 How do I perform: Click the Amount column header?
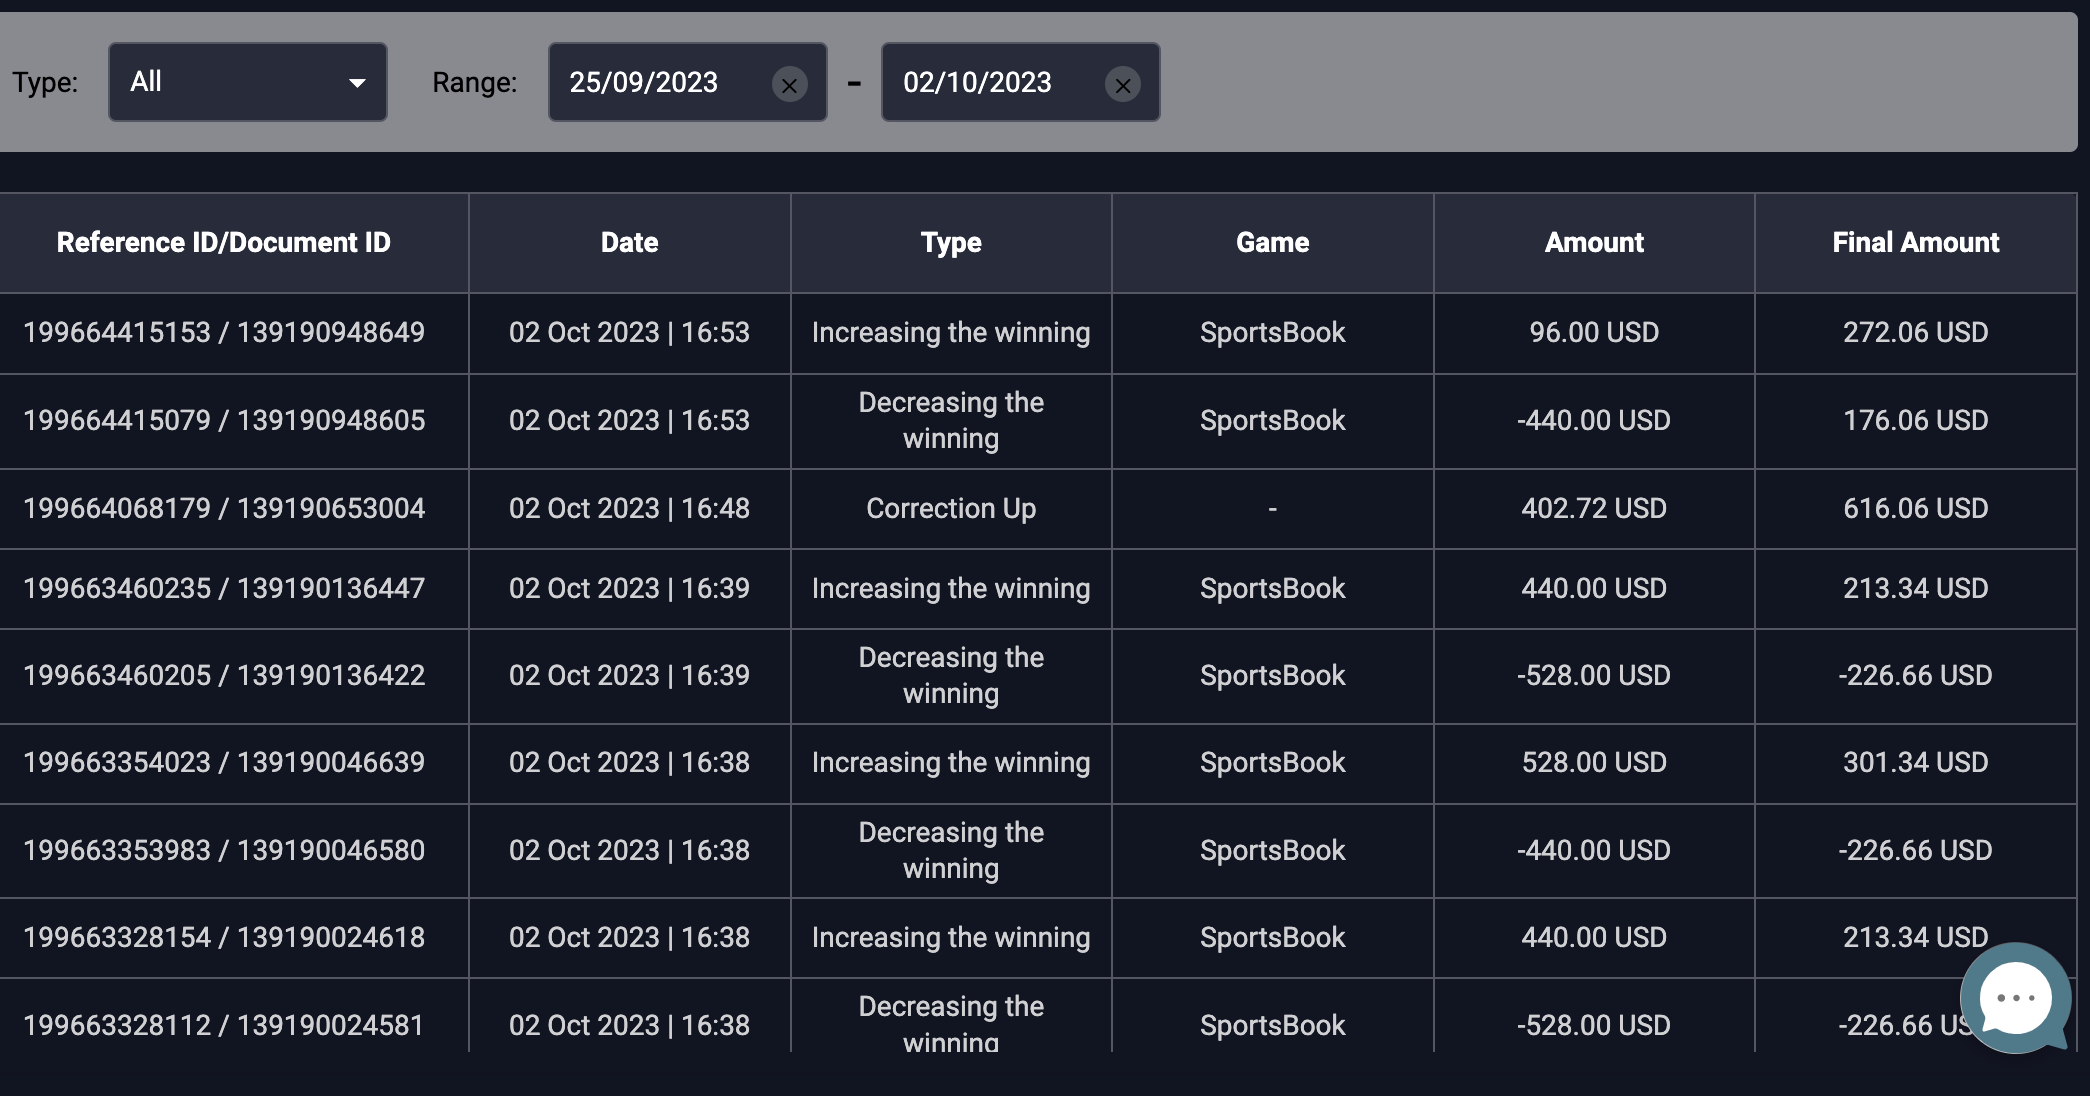coord(1593,242)
